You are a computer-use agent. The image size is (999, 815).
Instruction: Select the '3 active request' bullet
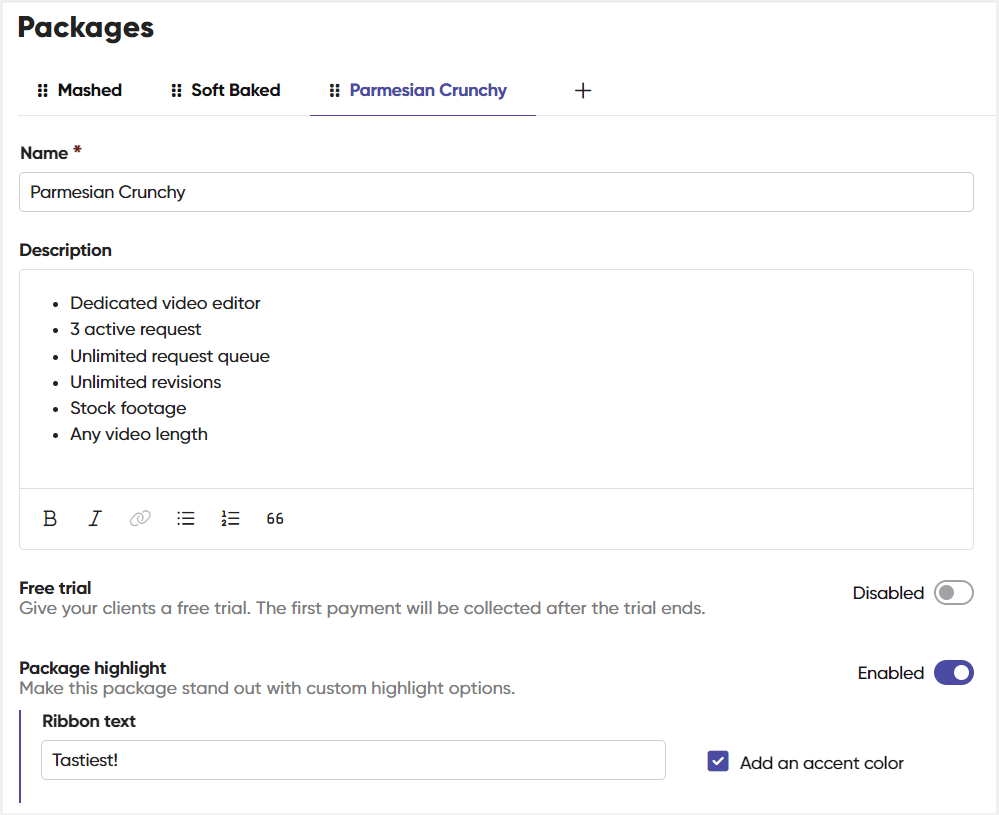tap(136, 329)
